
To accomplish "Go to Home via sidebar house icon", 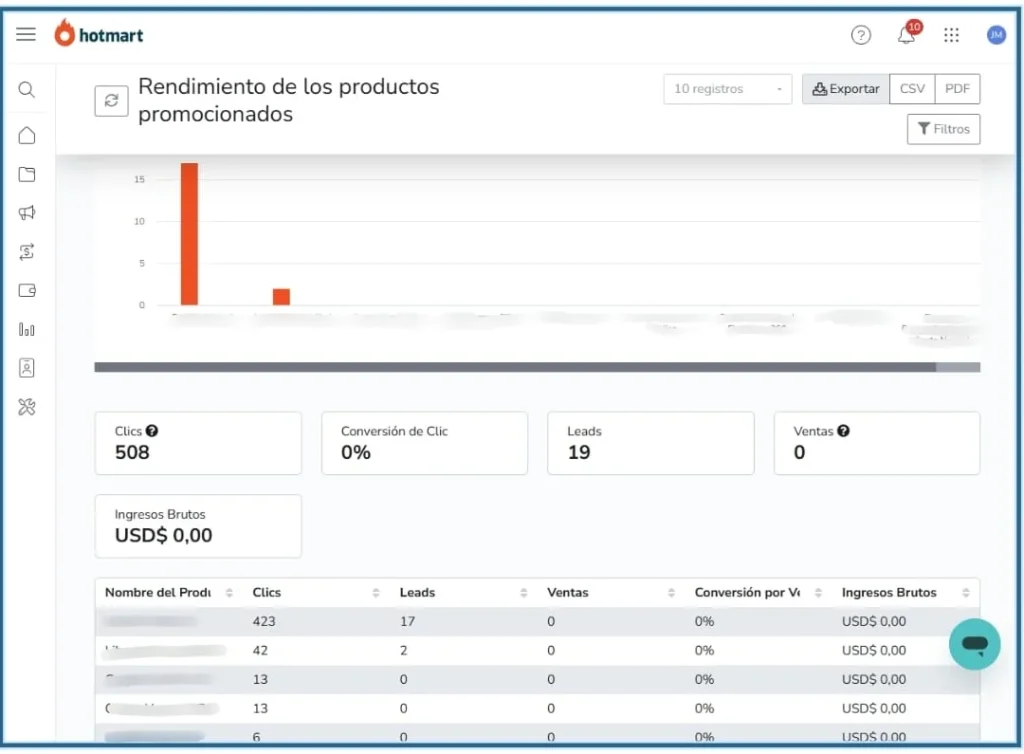I will [x=27, y=136].
